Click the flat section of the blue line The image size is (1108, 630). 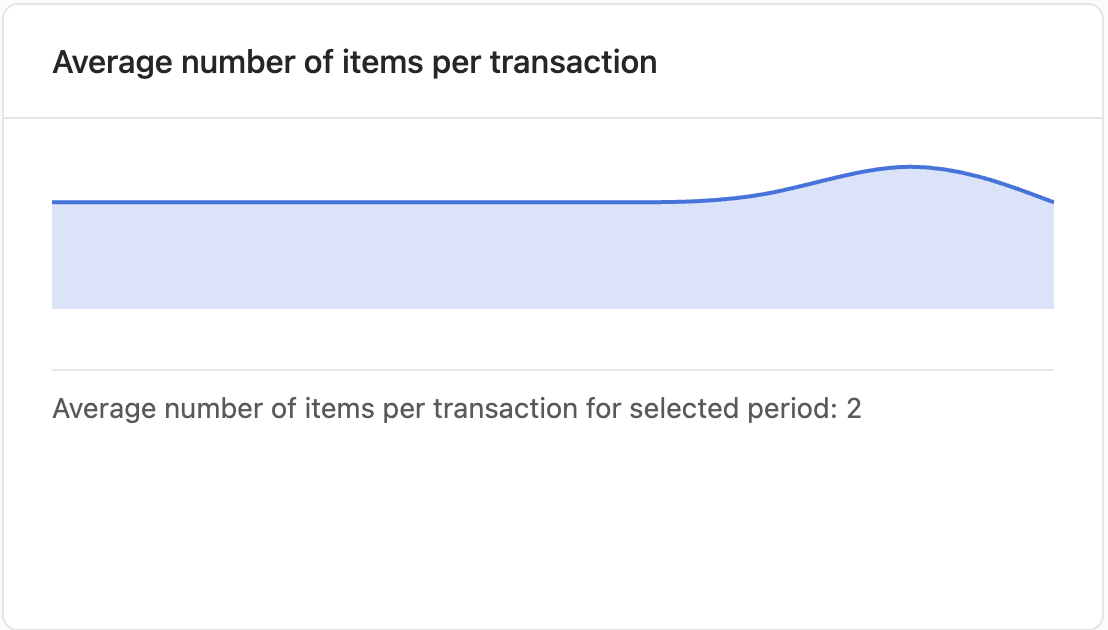353,202
